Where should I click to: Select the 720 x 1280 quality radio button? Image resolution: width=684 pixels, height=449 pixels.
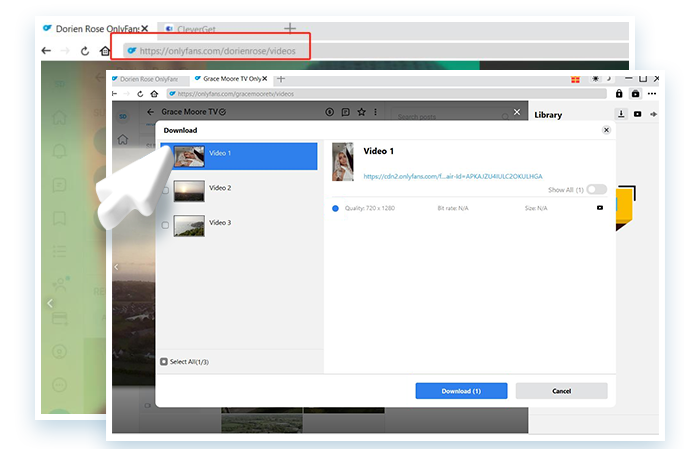(x=335, y=208)
